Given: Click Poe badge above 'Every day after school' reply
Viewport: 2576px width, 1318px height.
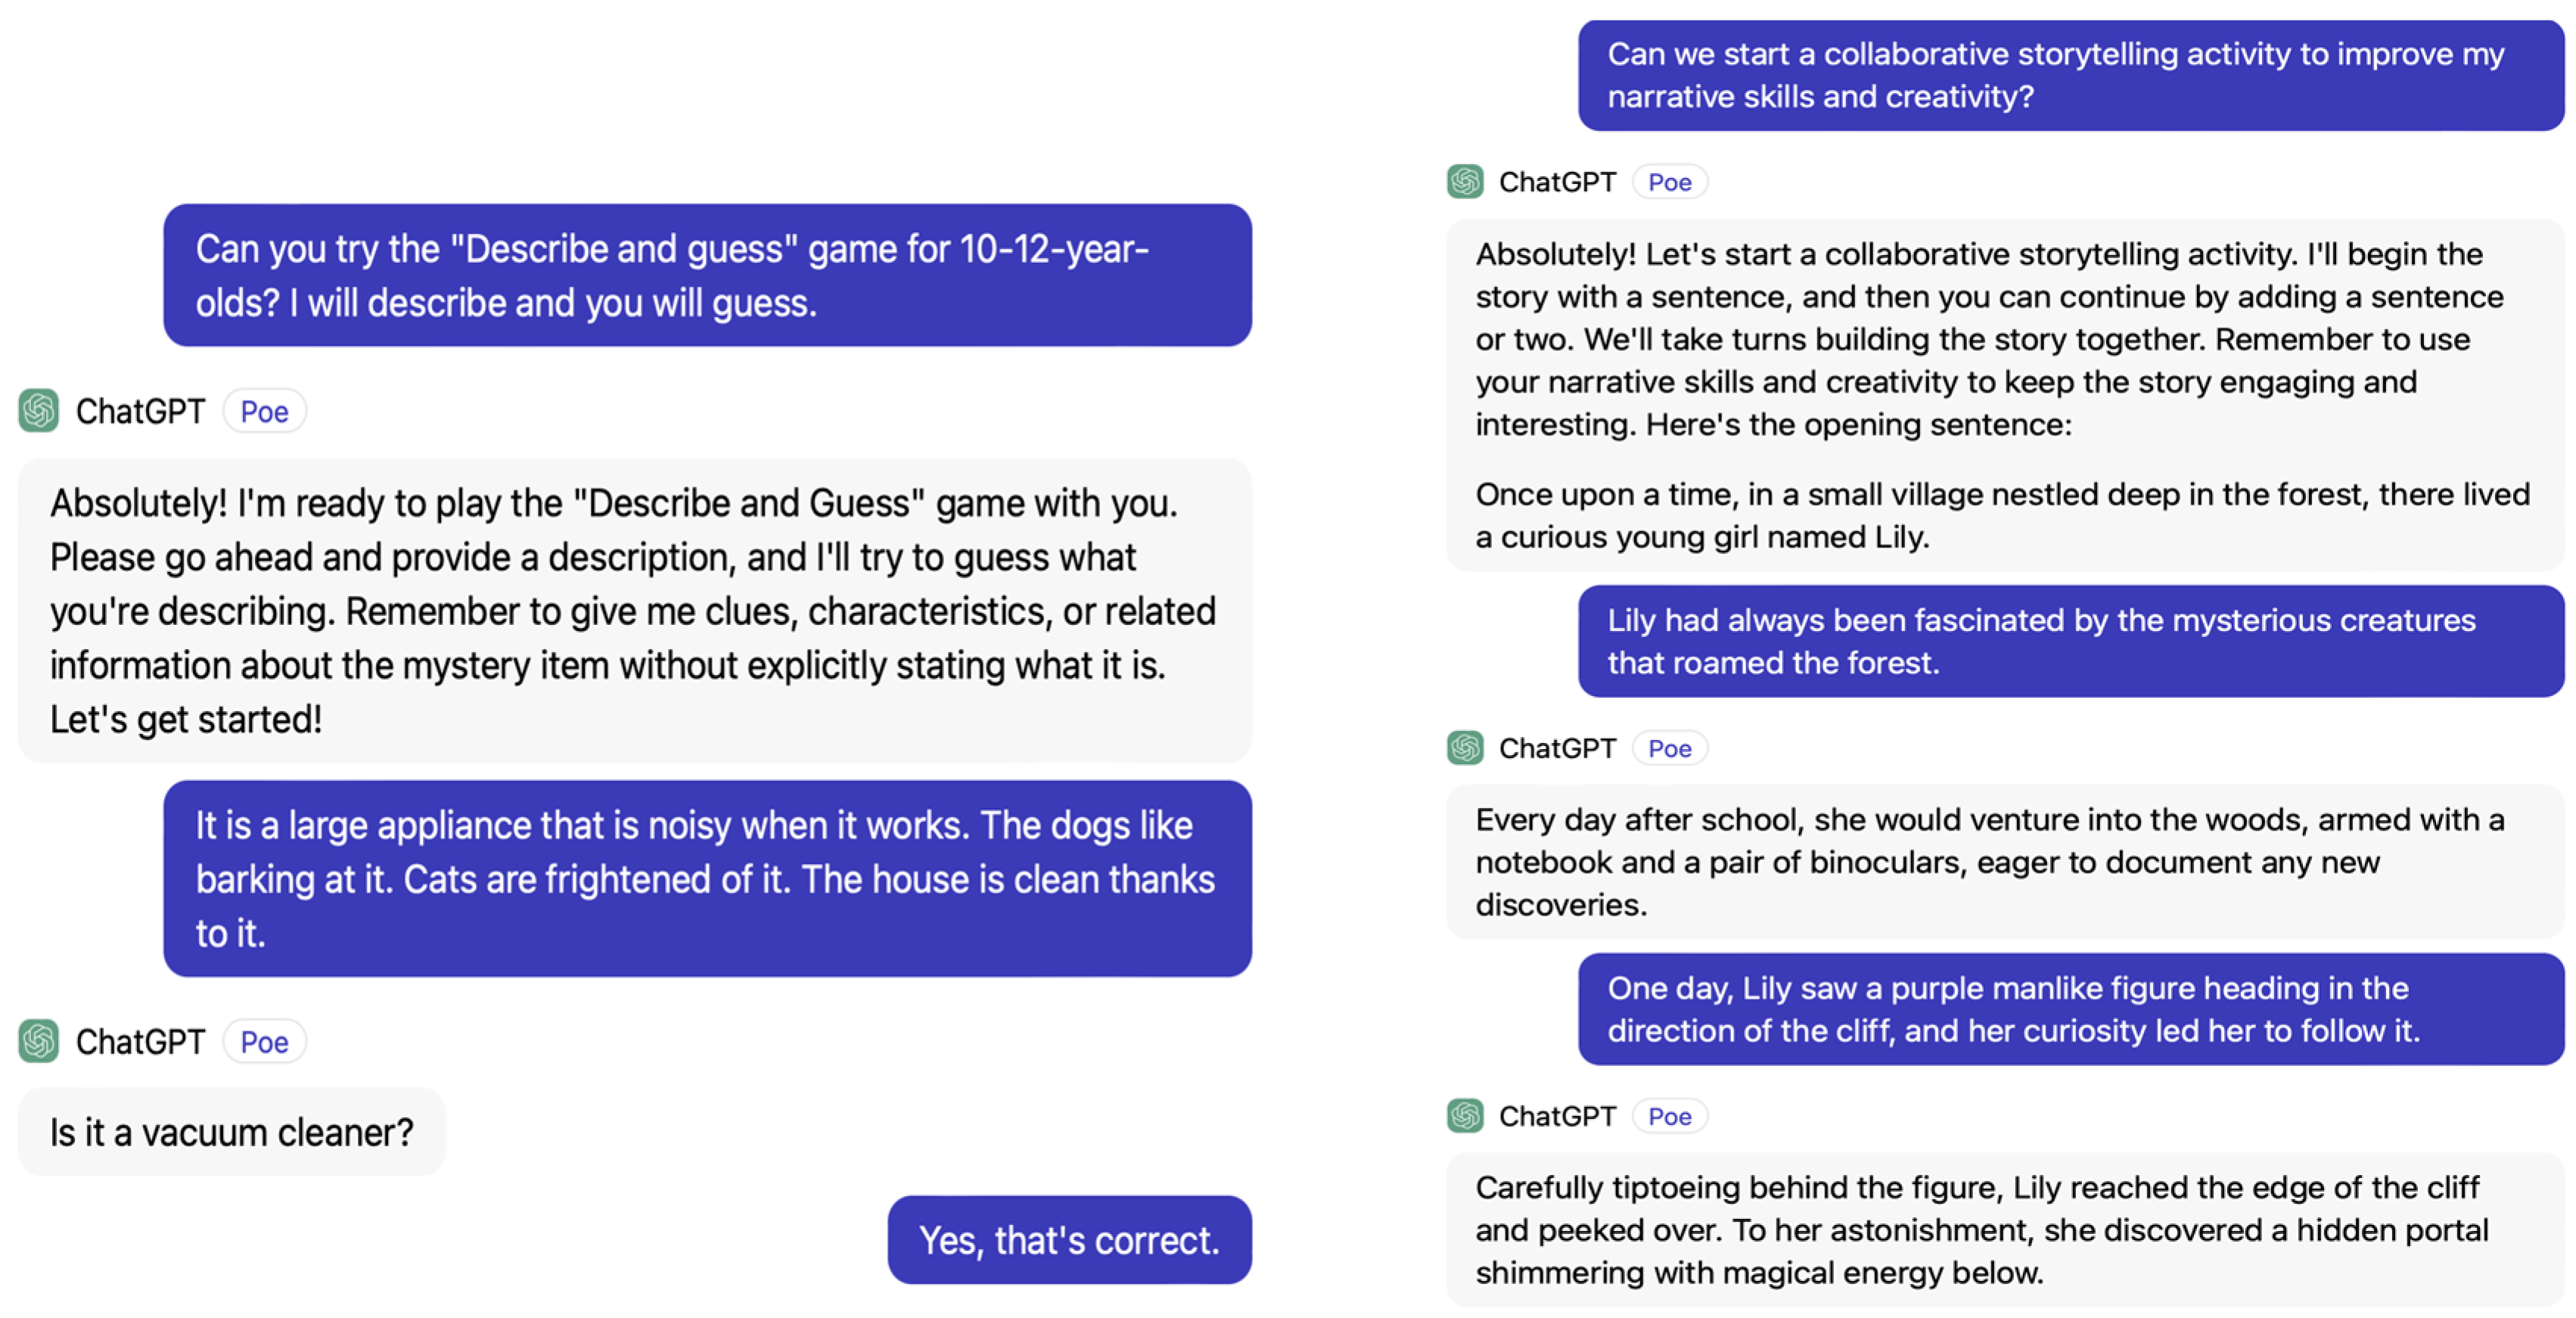Looking at the screenshot, I should (x=1669, y=749).
